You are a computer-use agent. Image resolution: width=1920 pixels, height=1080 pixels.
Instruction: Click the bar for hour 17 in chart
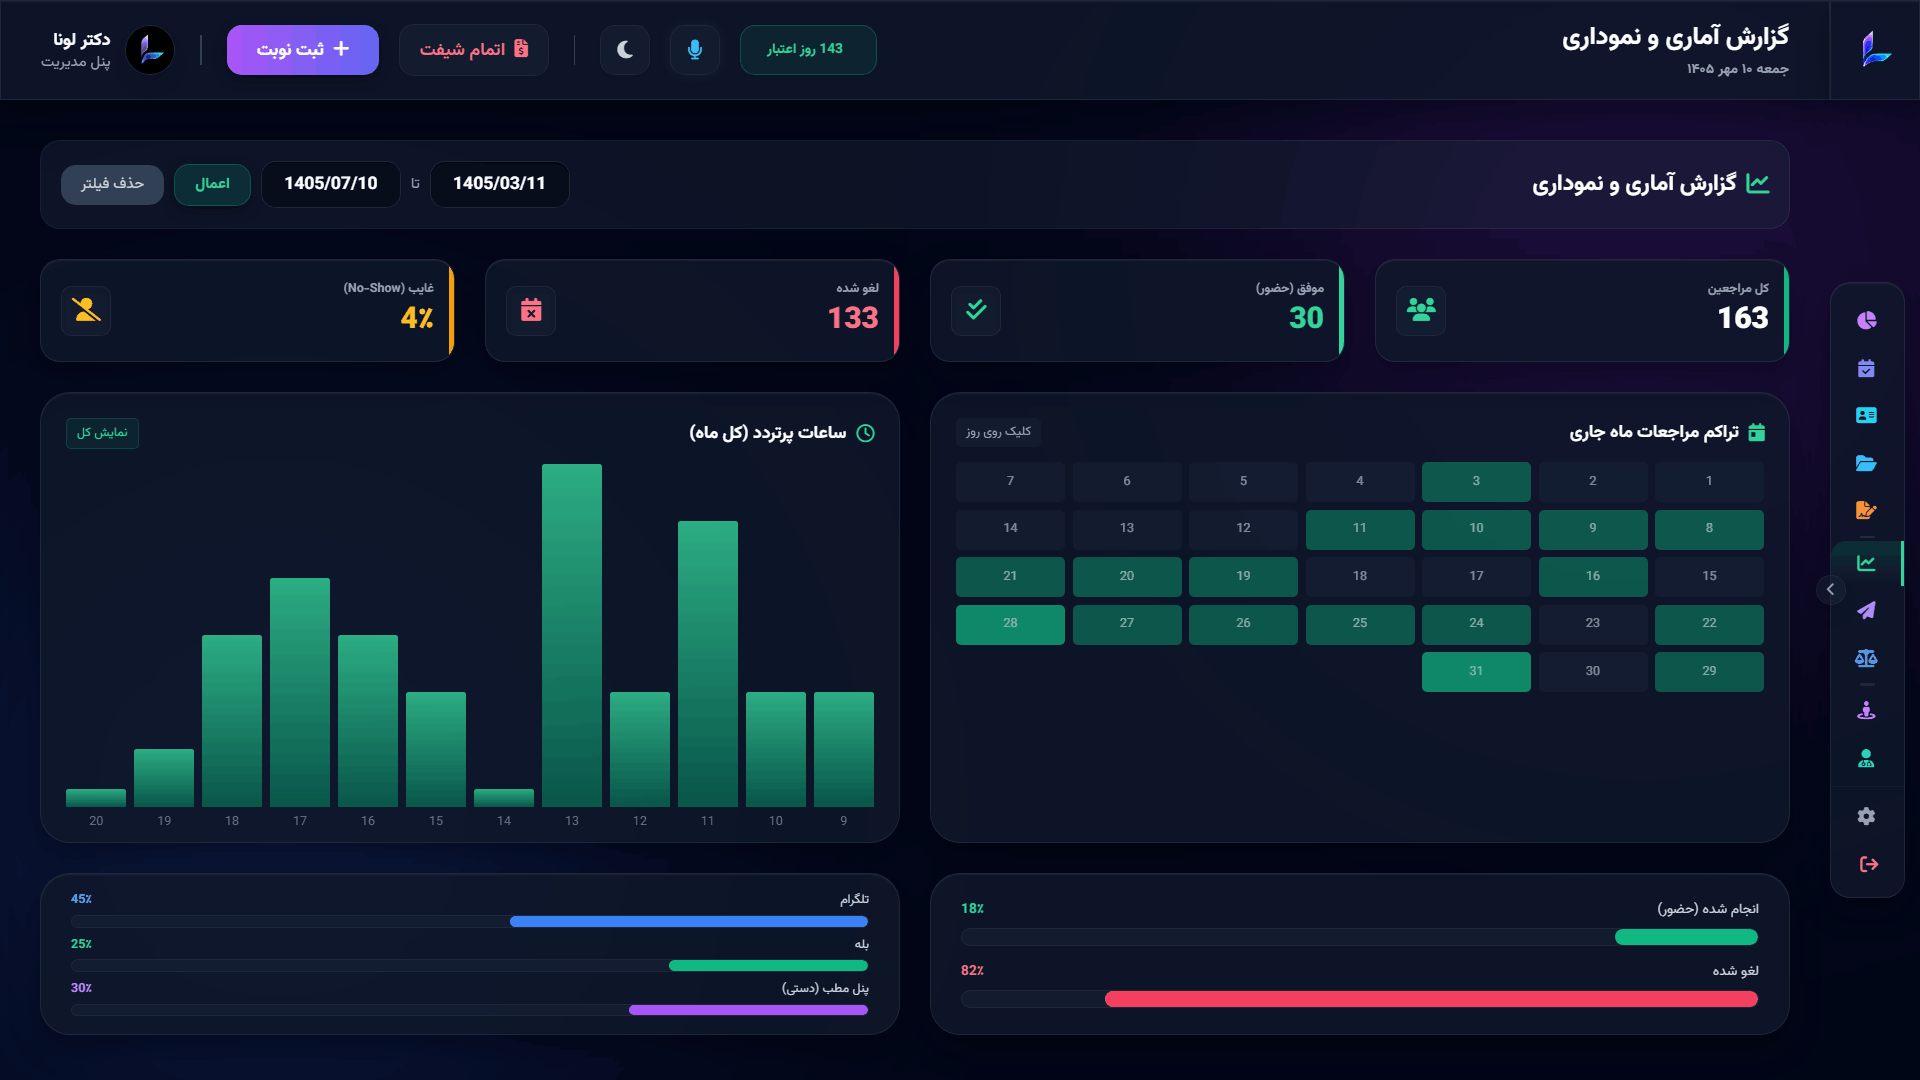pos(300,692)
